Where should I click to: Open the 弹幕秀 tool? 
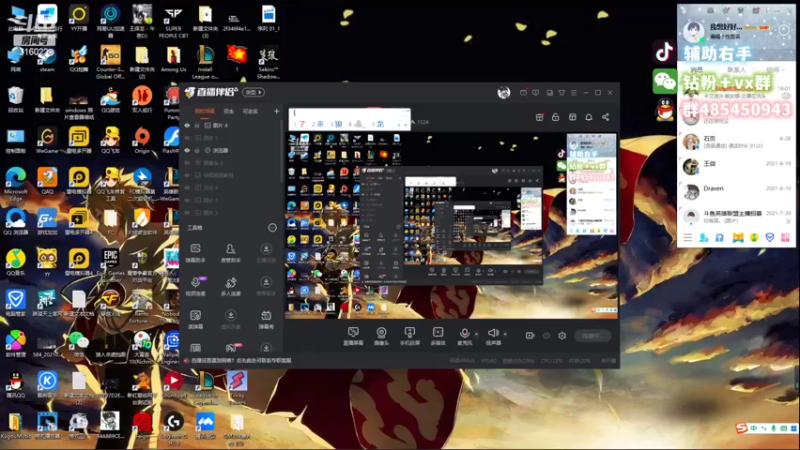click(x=266, y=319)
